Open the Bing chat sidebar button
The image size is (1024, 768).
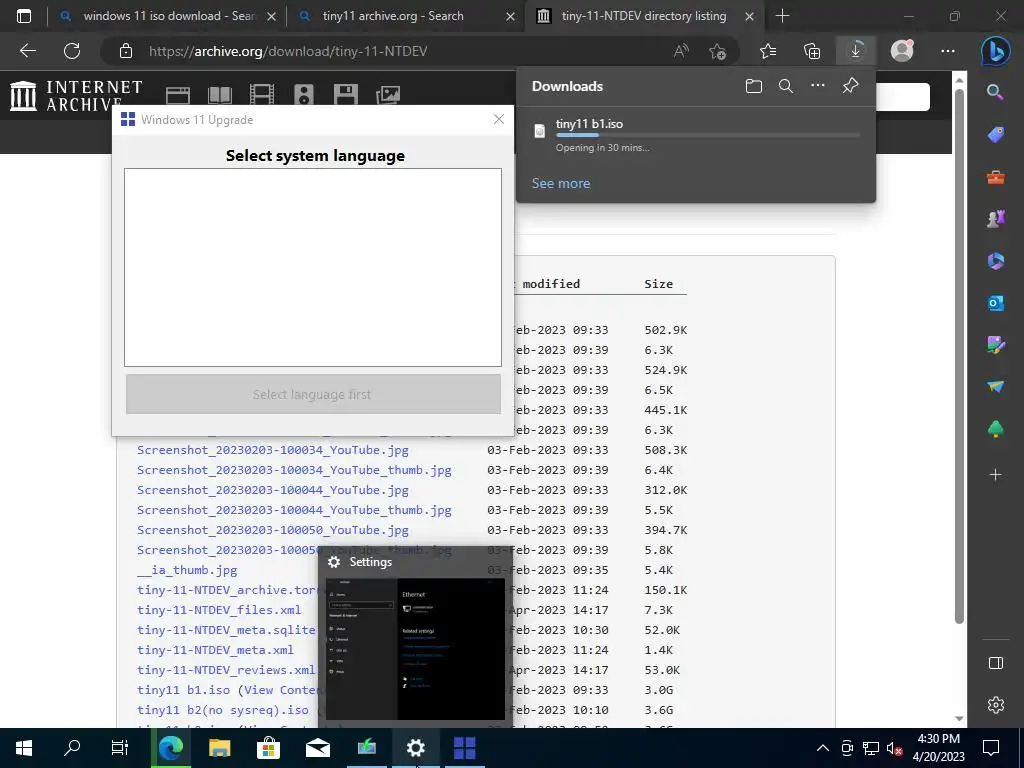pyautogui.click(x=995, y=51)
